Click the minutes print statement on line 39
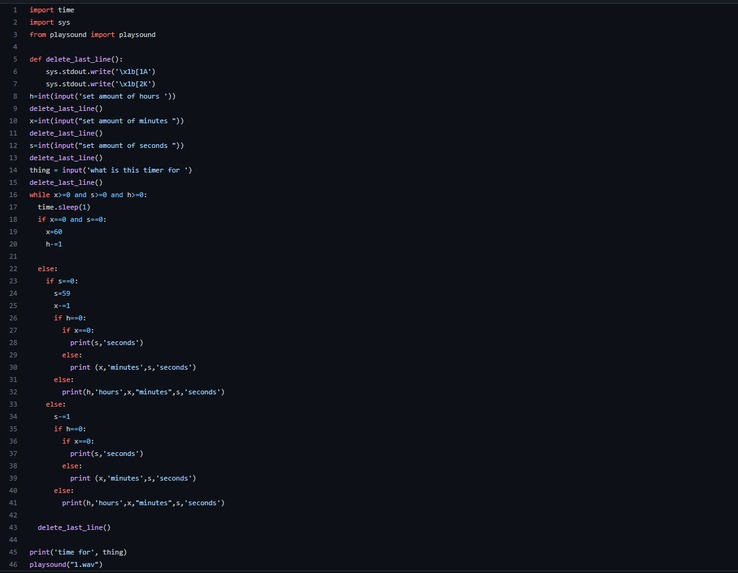 click(133, 478)
